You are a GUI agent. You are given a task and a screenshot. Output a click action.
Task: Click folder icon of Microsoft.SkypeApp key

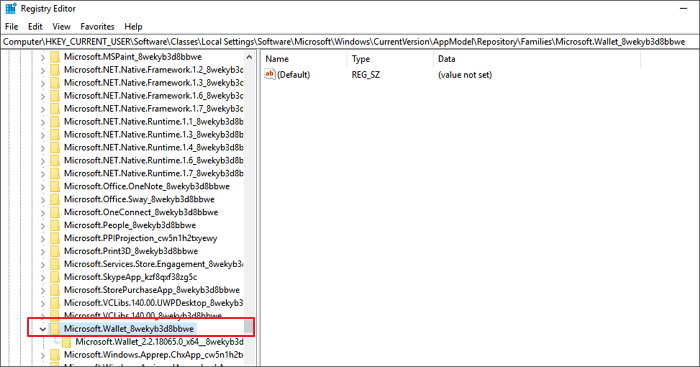click(x=55, y=277)
